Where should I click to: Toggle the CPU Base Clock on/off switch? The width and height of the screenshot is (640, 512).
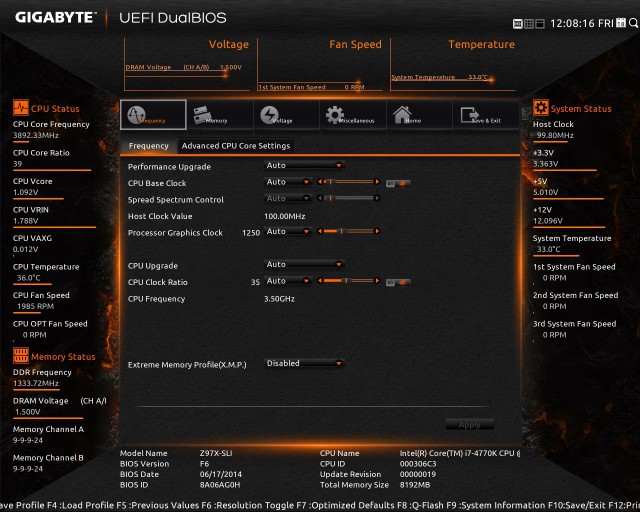click(x=398, y=184)
